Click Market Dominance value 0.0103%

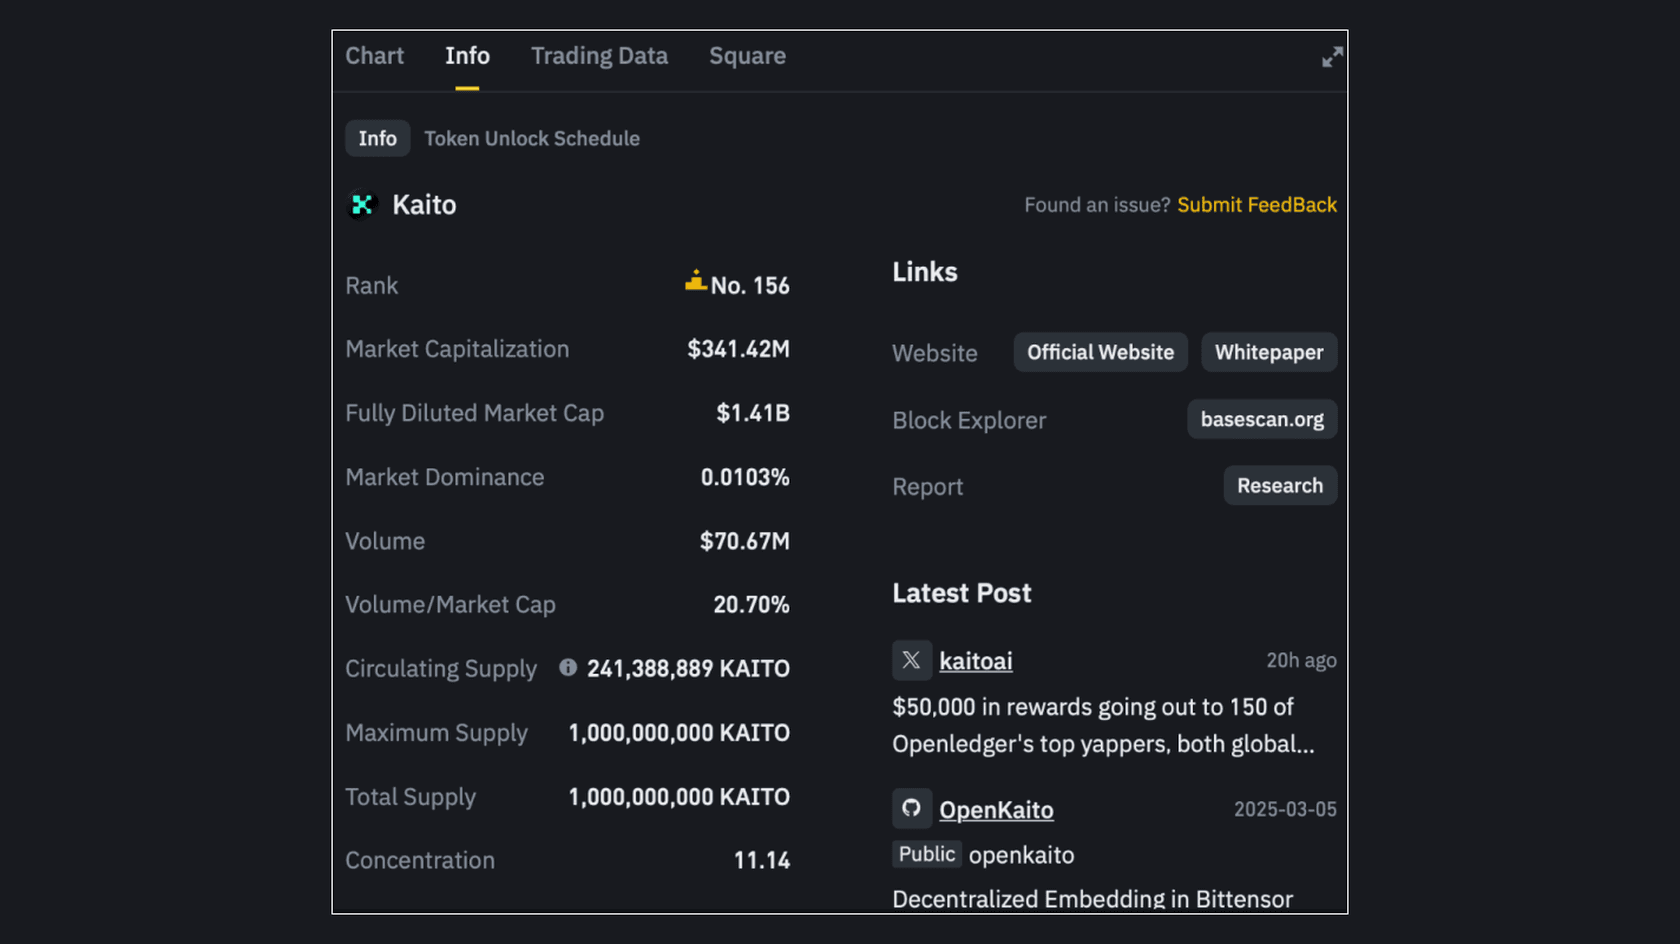tap(745, 477)
